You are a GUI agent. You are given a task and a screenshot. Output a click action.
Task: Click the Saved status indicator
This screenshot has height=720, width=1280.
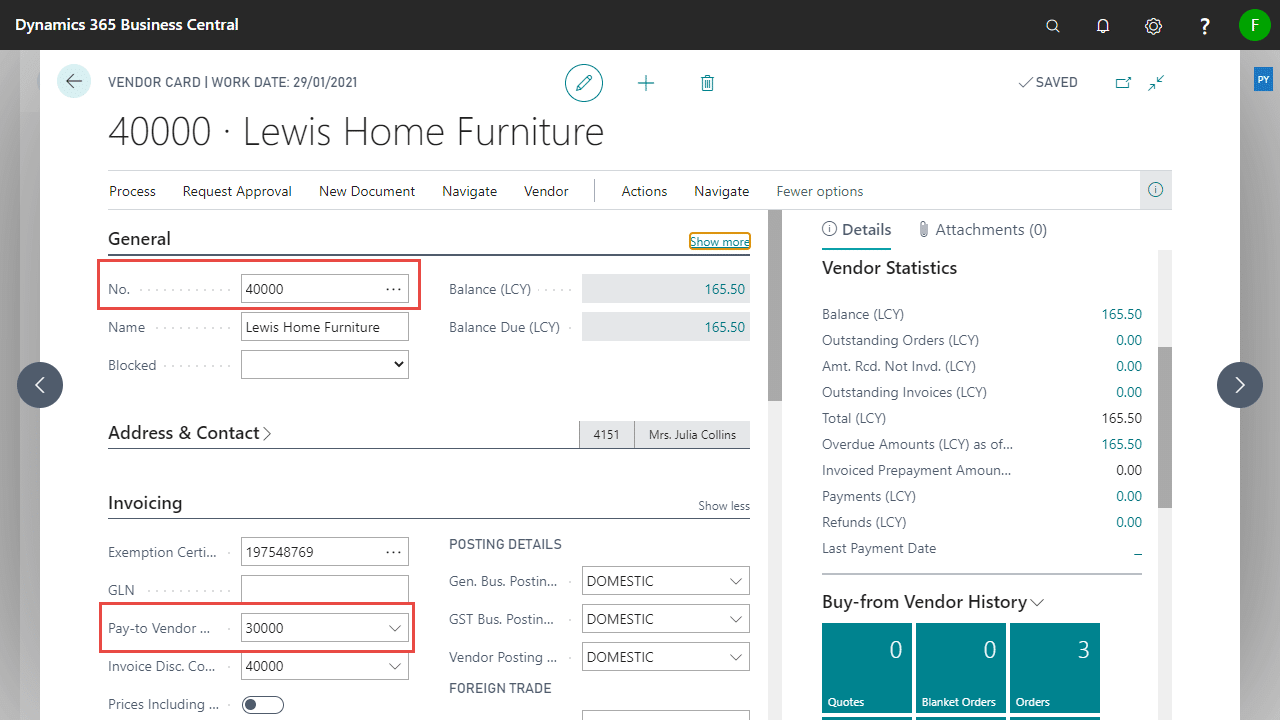1047,83
